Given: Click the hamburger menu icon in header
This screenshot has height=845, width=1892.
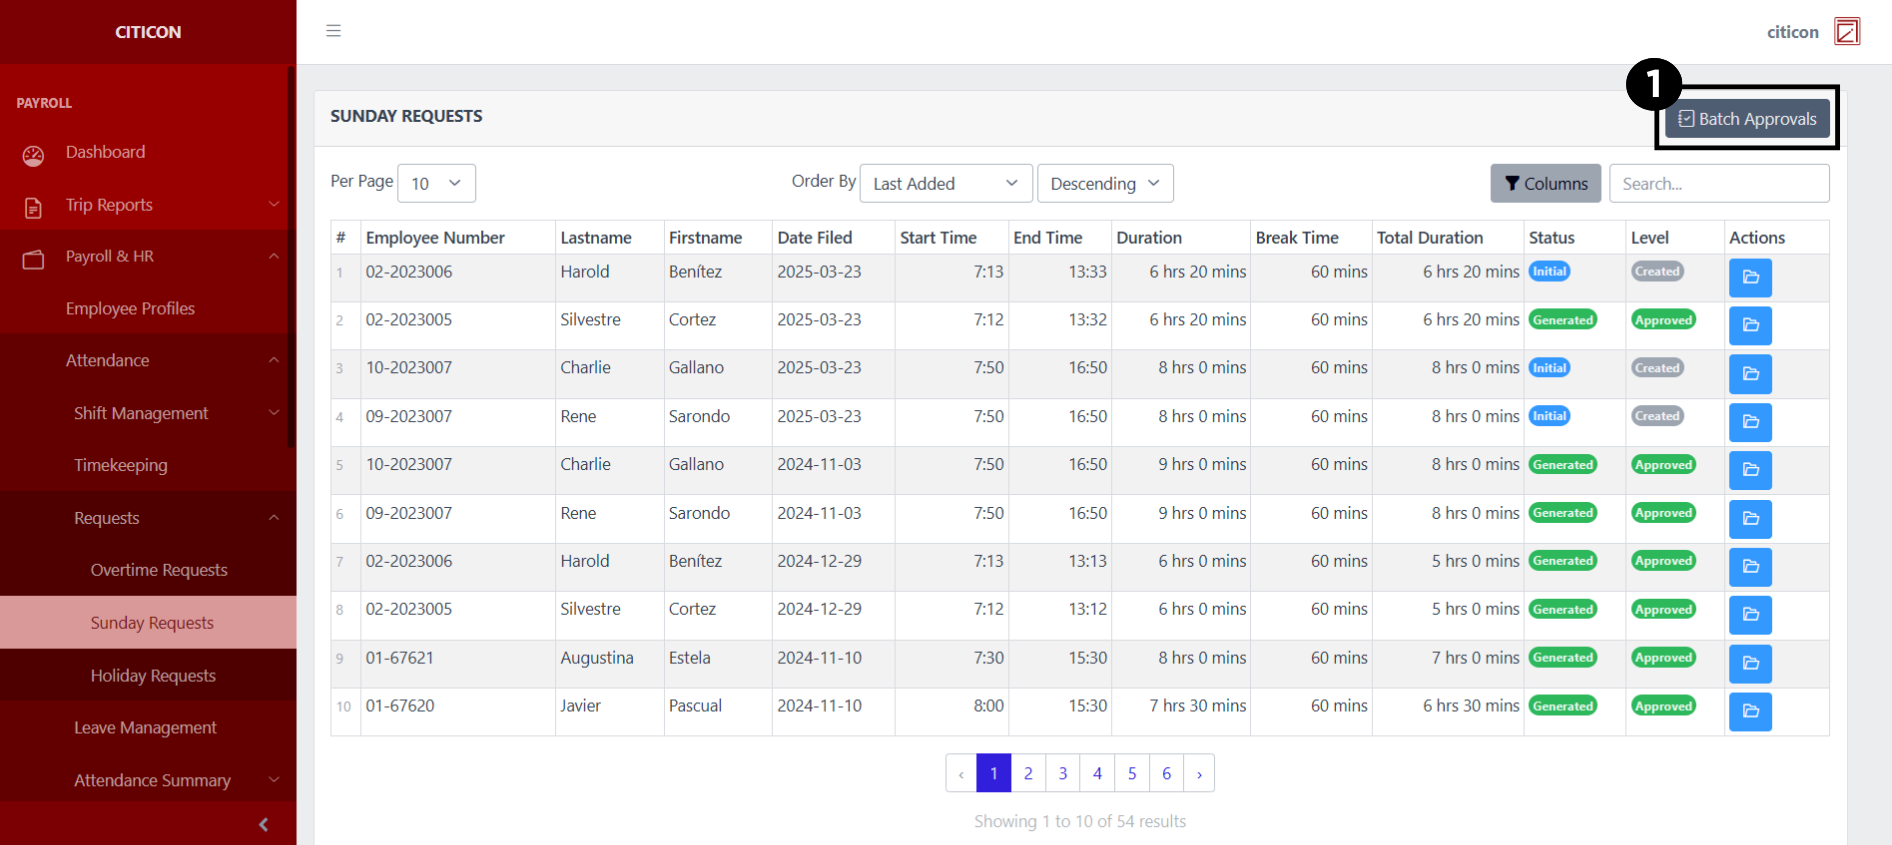Looking at the screenshot, I should [x=333, y=31].
